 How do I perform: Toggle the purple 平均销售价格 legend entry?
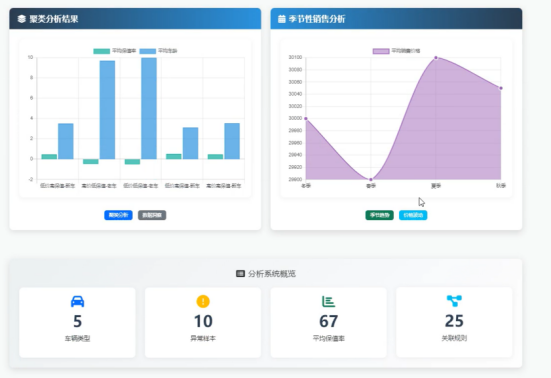click(396, 51)
